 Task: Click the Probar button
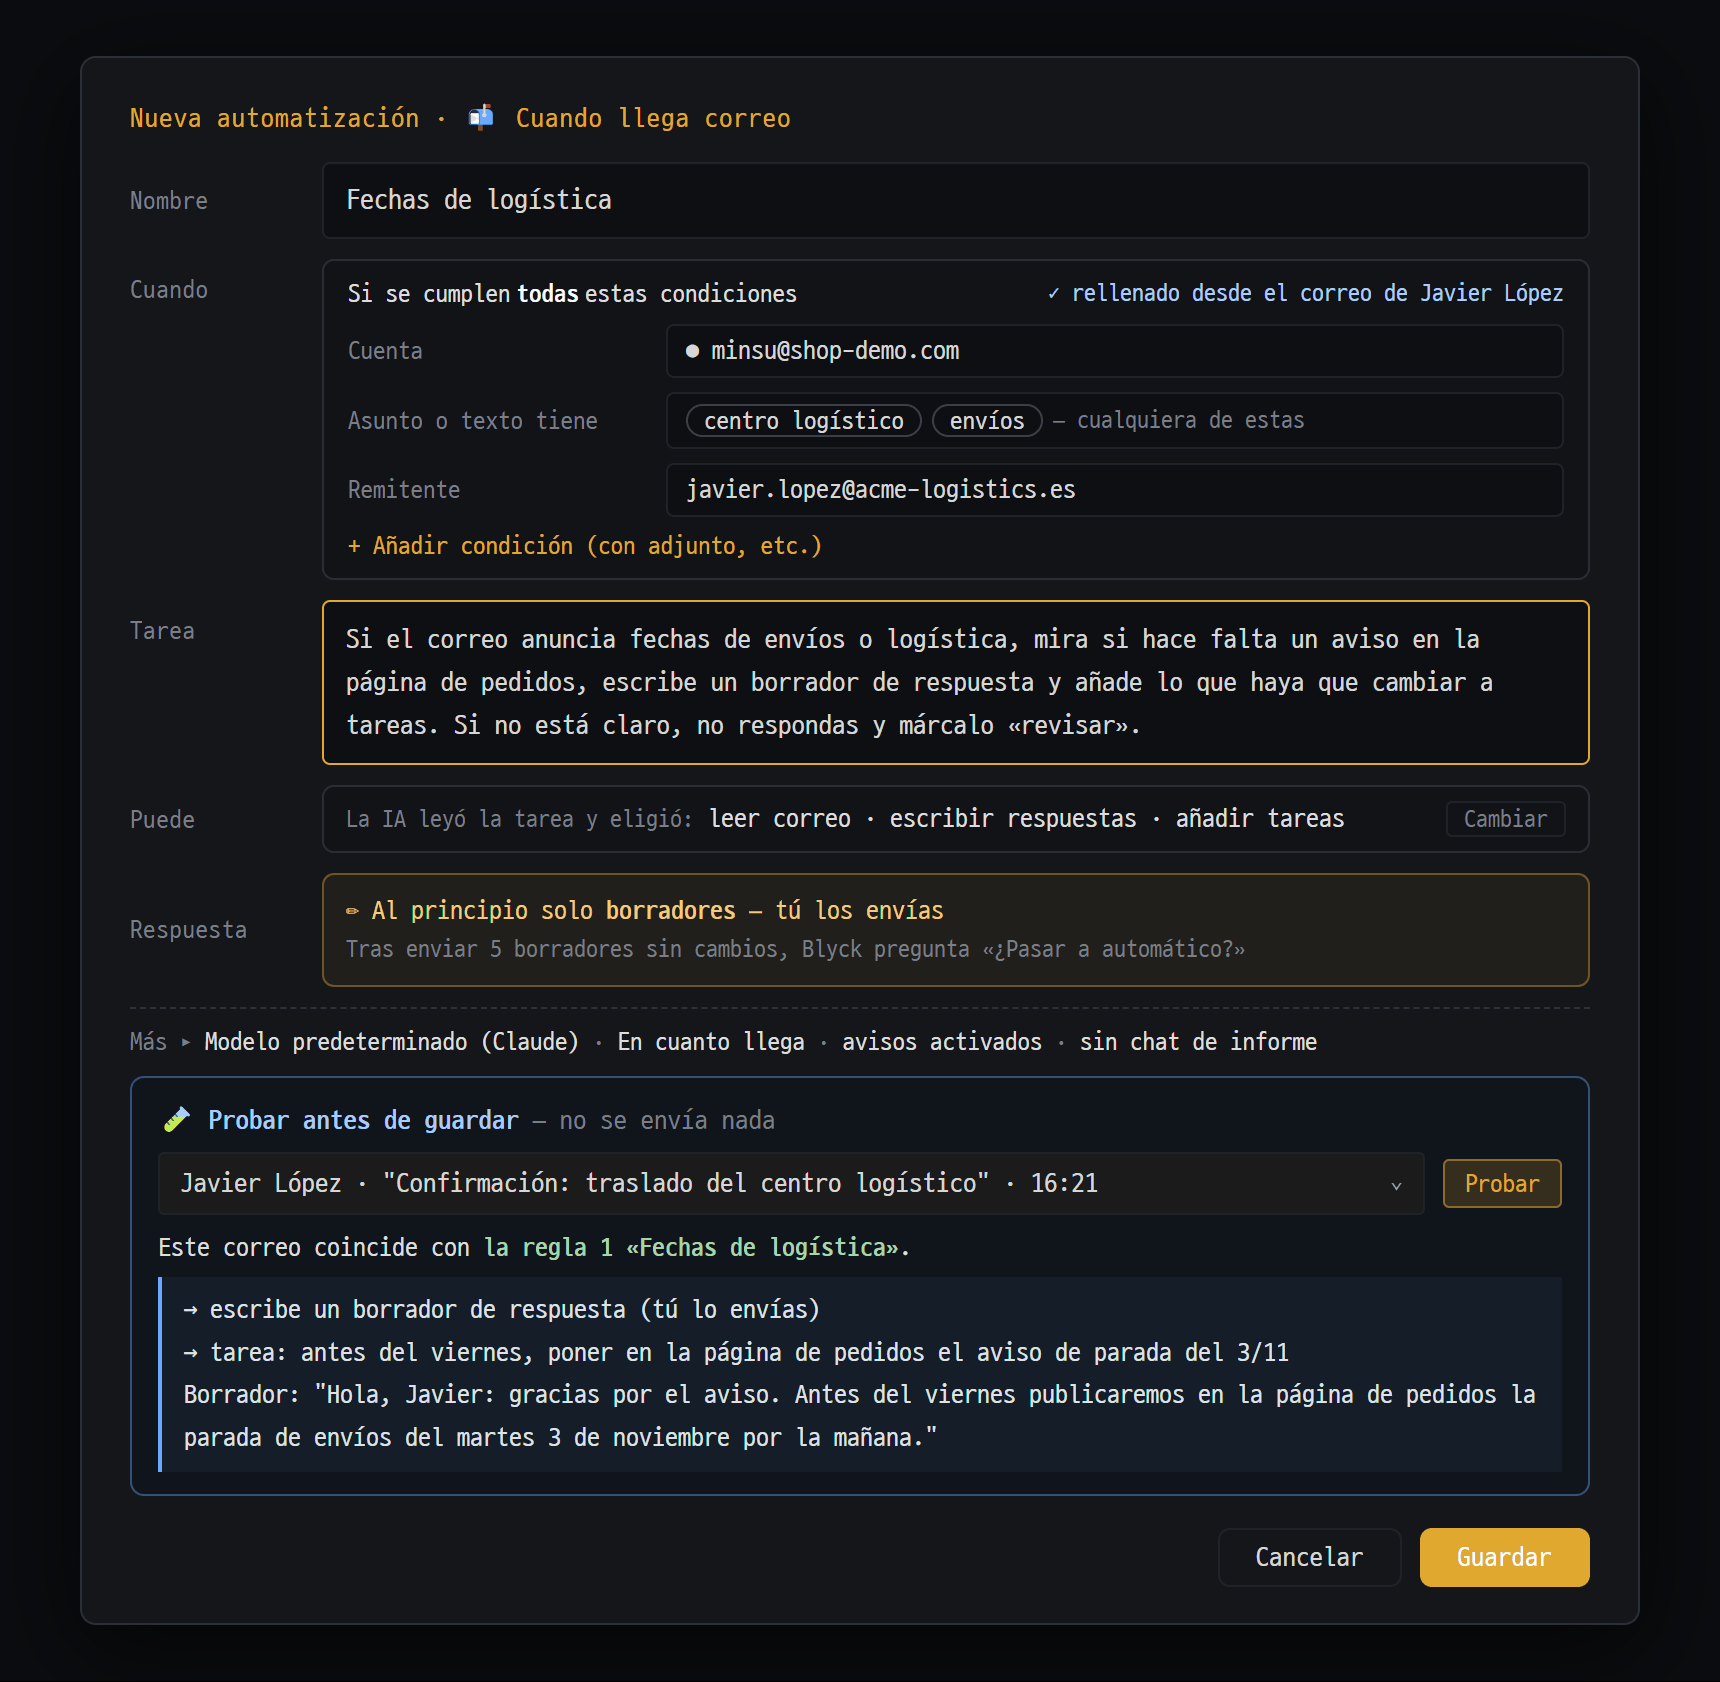point(1502,1184)
